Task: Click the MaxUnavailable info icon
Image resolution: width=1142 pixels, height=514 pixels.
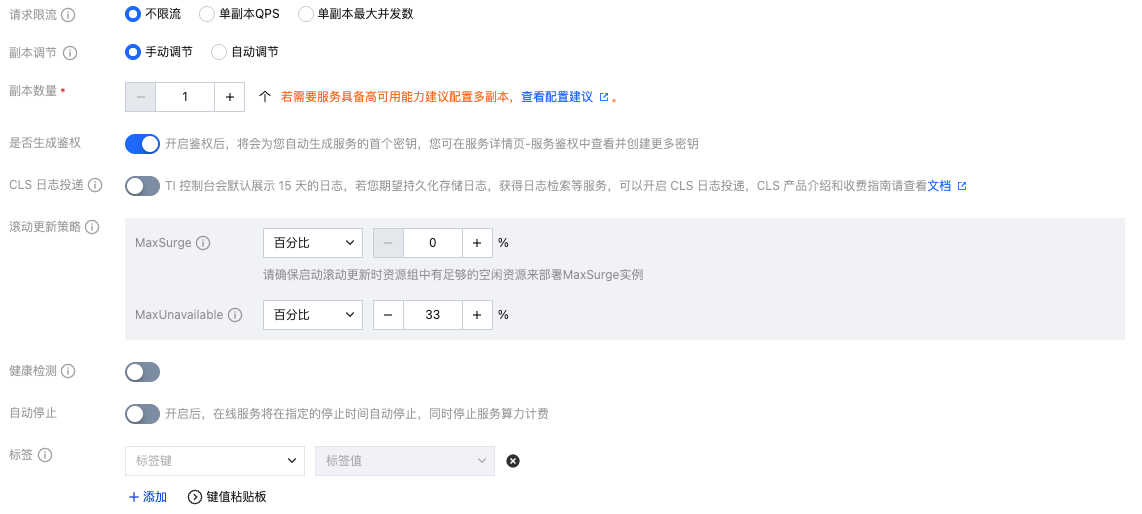Action: (235, 315)
